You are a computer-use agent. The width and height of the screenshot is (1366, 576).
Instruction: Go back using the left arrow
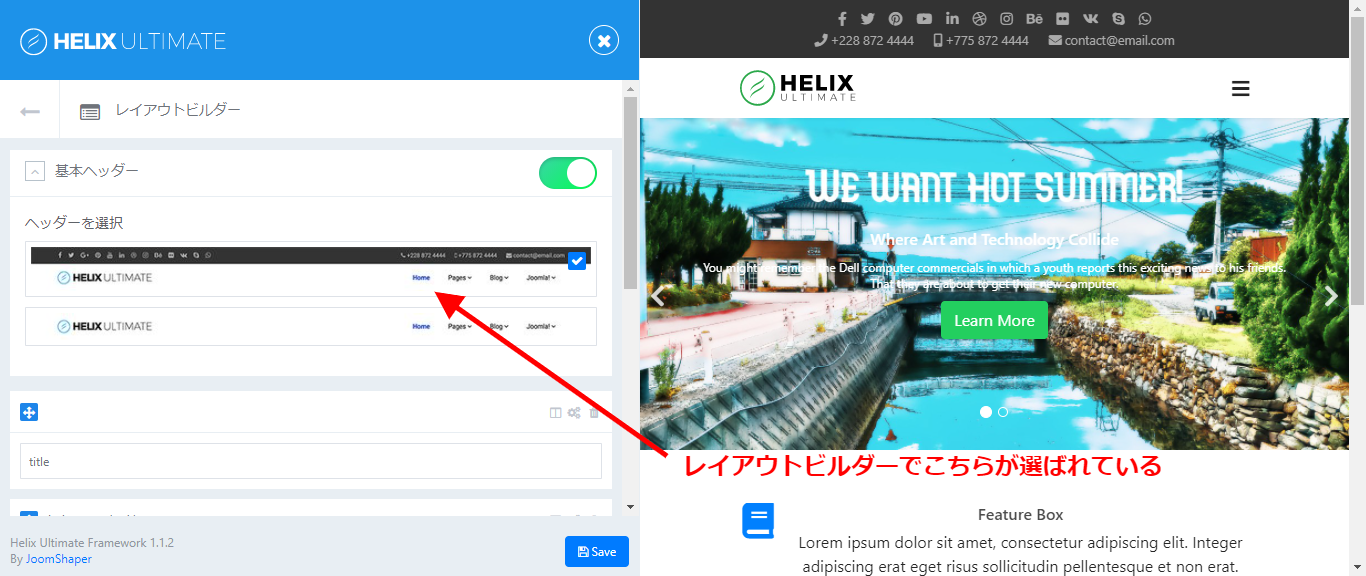click(30, 111)
